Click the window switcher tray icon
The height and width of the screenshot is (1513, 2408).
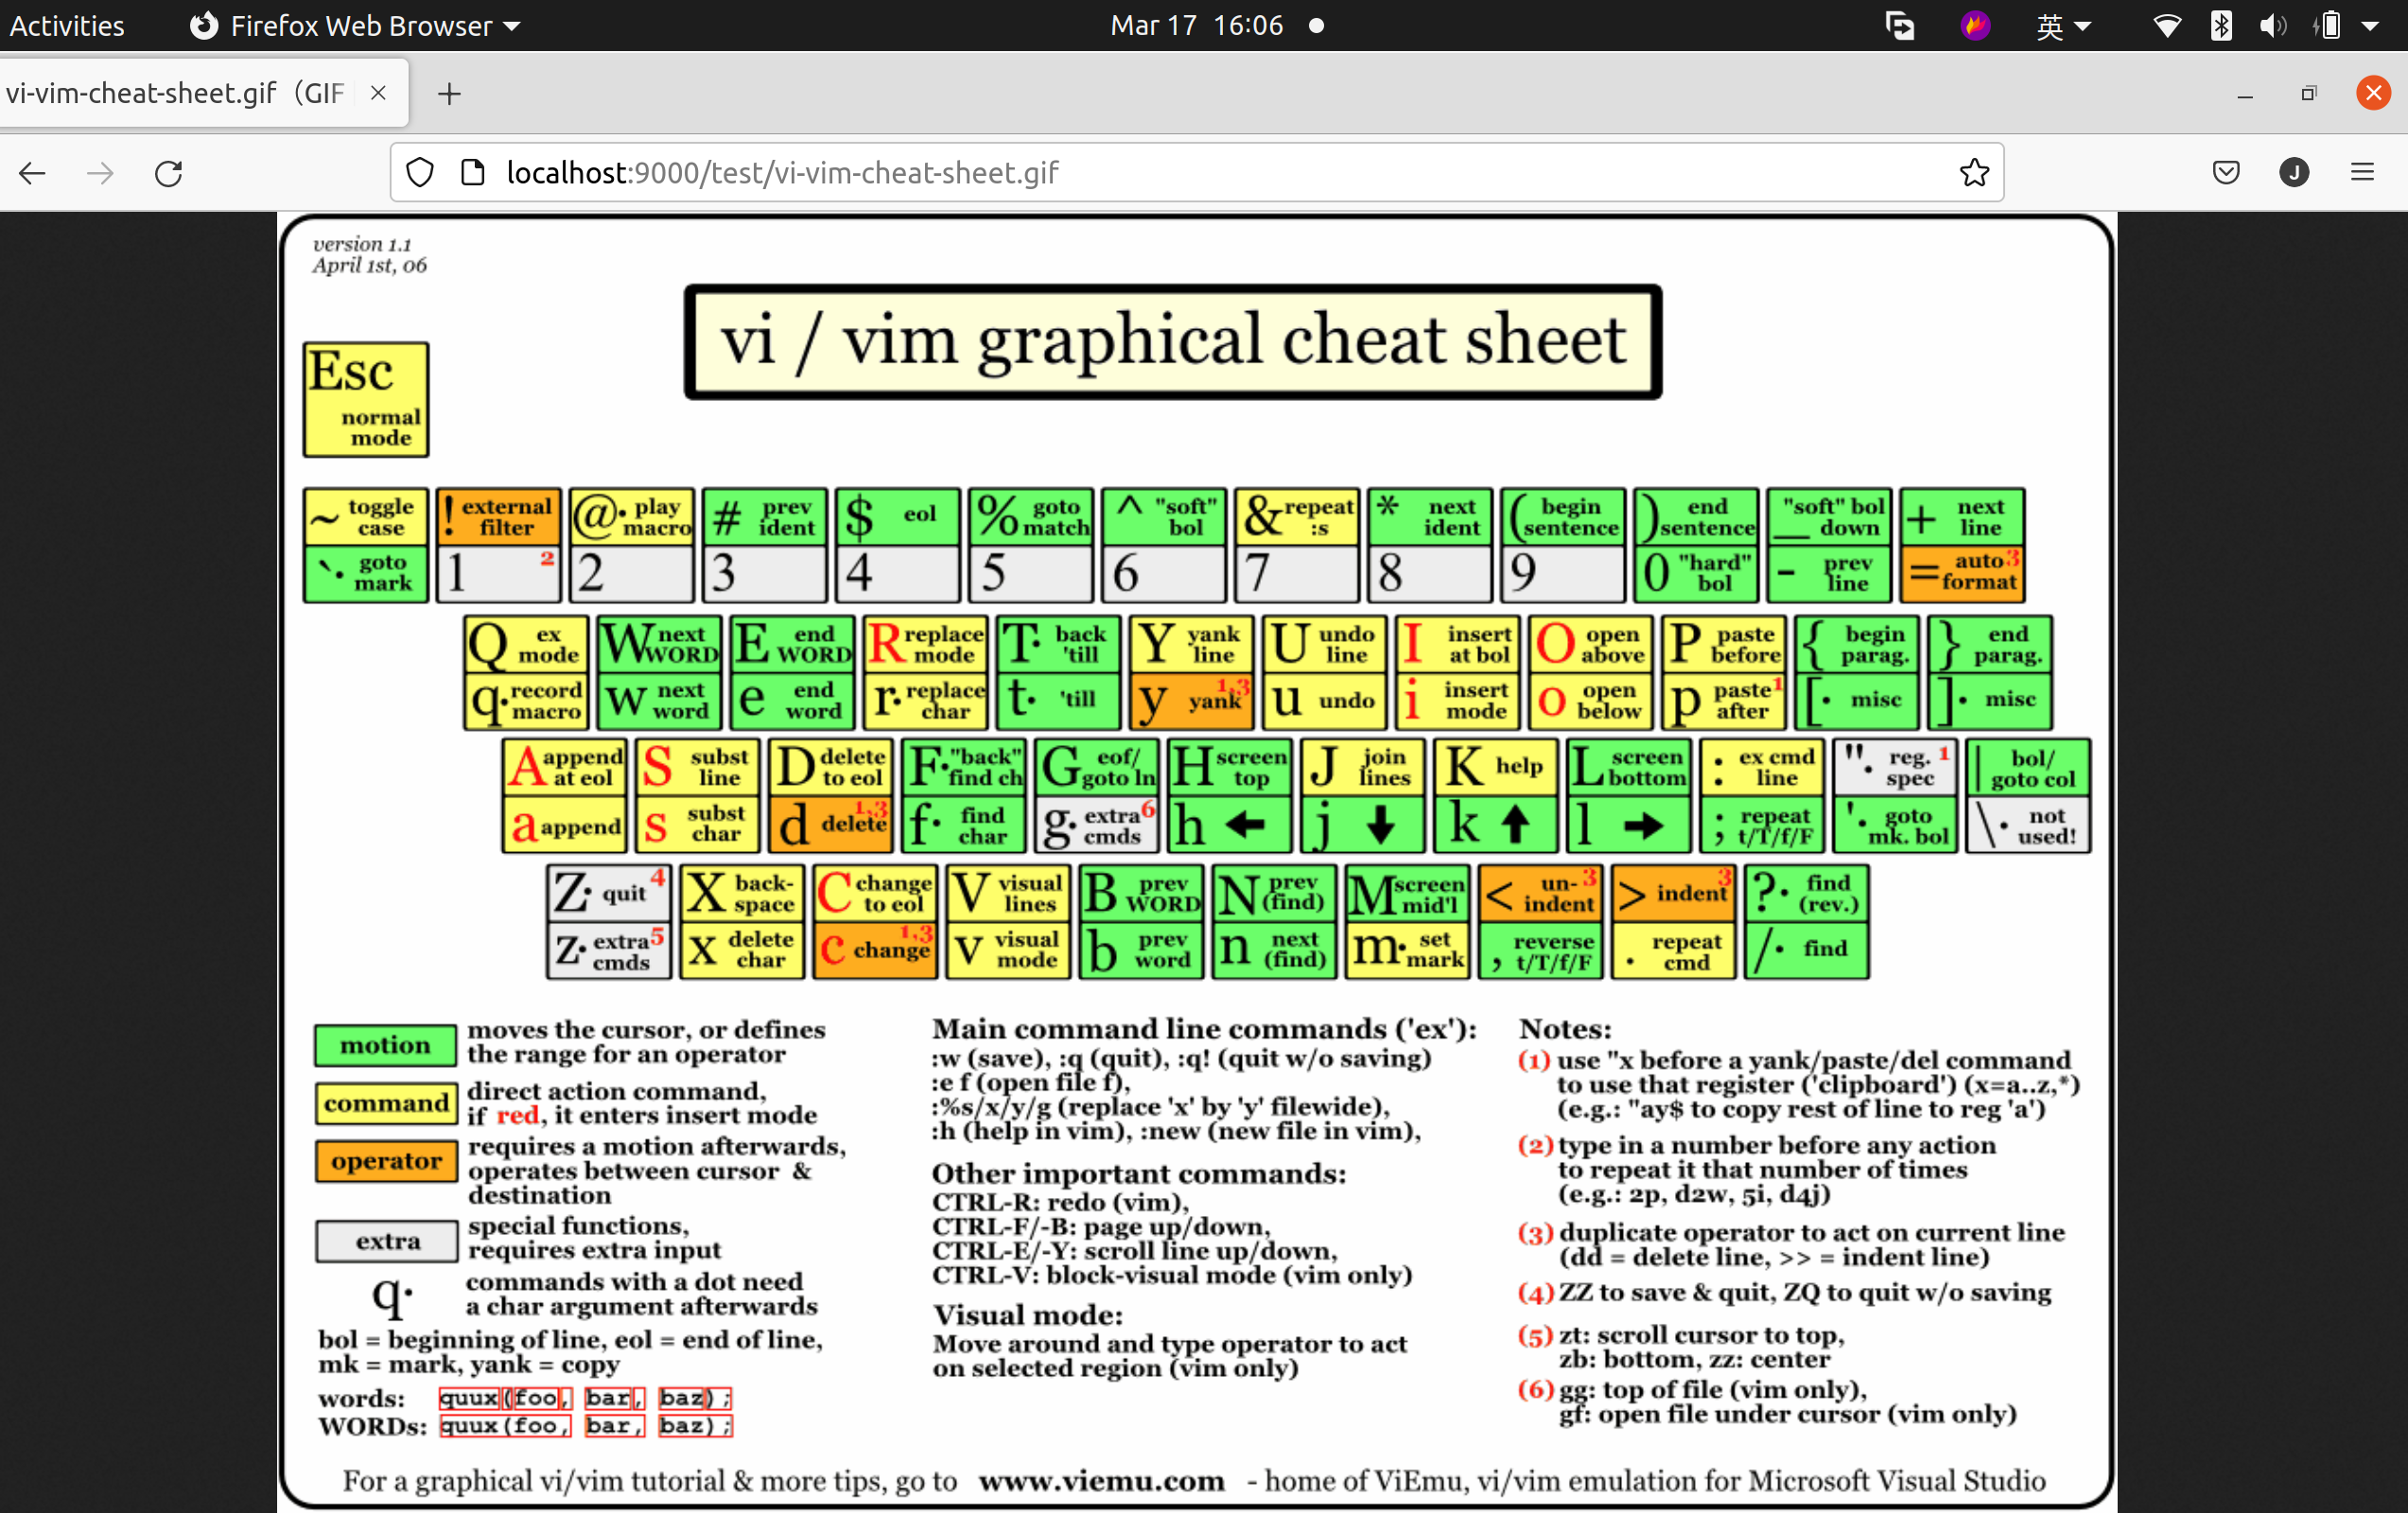point(1899,26)
